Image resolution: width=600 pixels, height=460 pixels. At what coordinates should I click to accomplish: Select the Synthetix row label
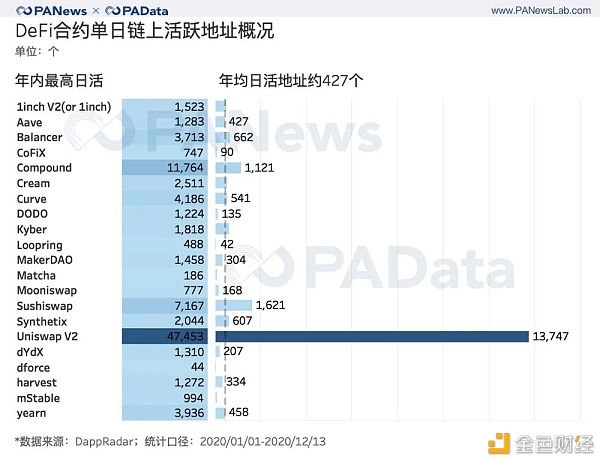point(42,321)
